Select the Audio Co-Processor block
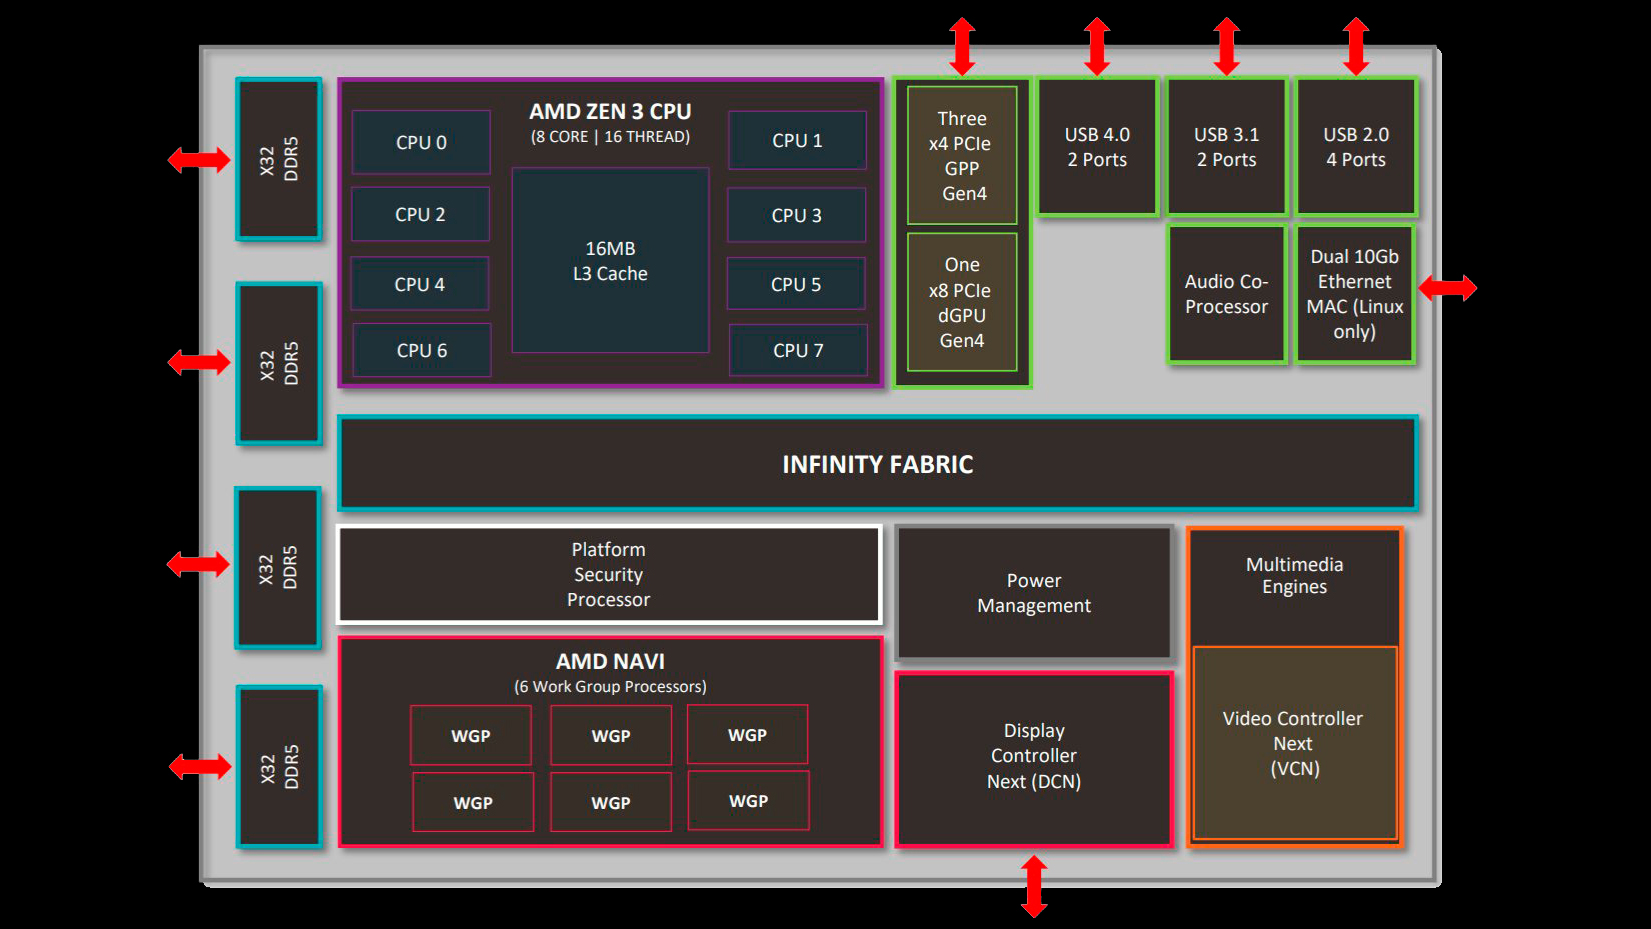This screenshot has width=1651, height=929. pyautogui.click(x=1226, y=294)
